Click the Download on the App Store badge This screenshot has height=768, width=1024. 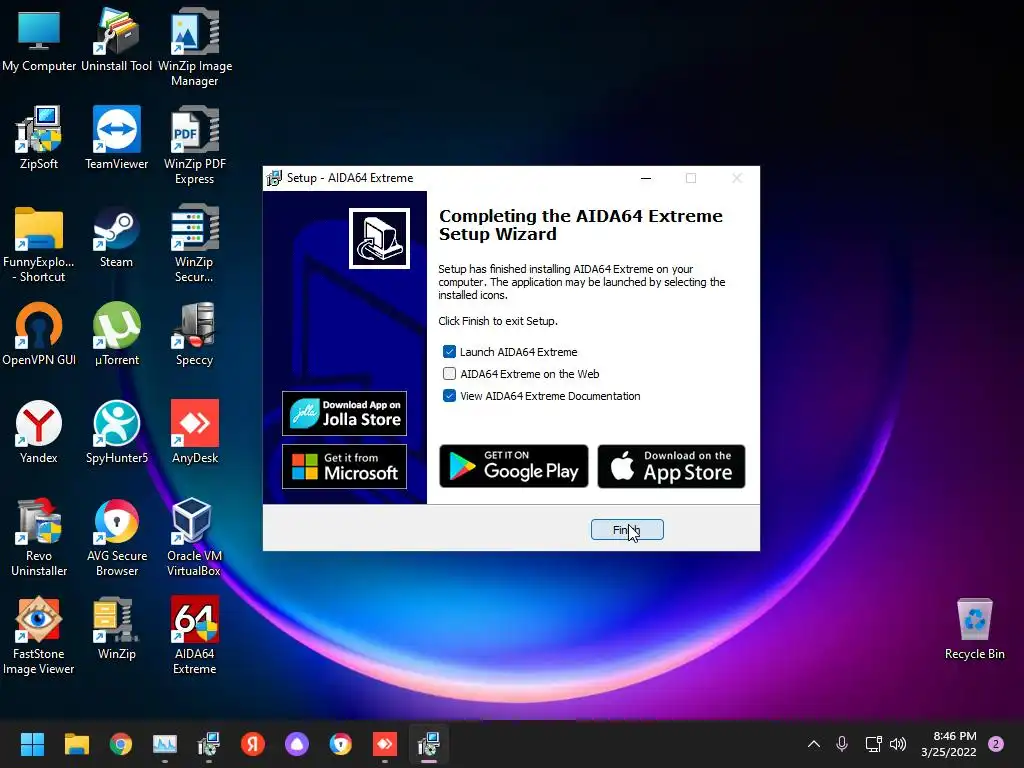(671, 466)
